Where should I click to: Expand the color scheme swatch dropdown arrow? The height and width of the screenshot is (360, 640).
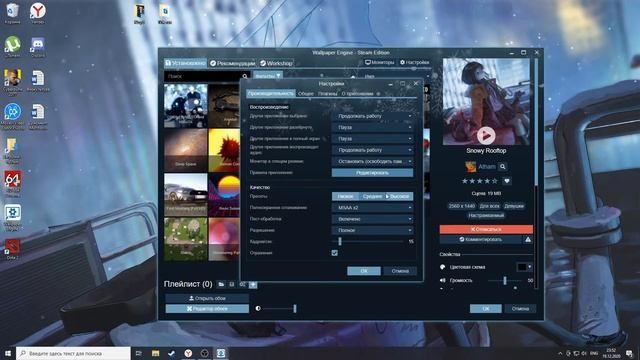529,267
